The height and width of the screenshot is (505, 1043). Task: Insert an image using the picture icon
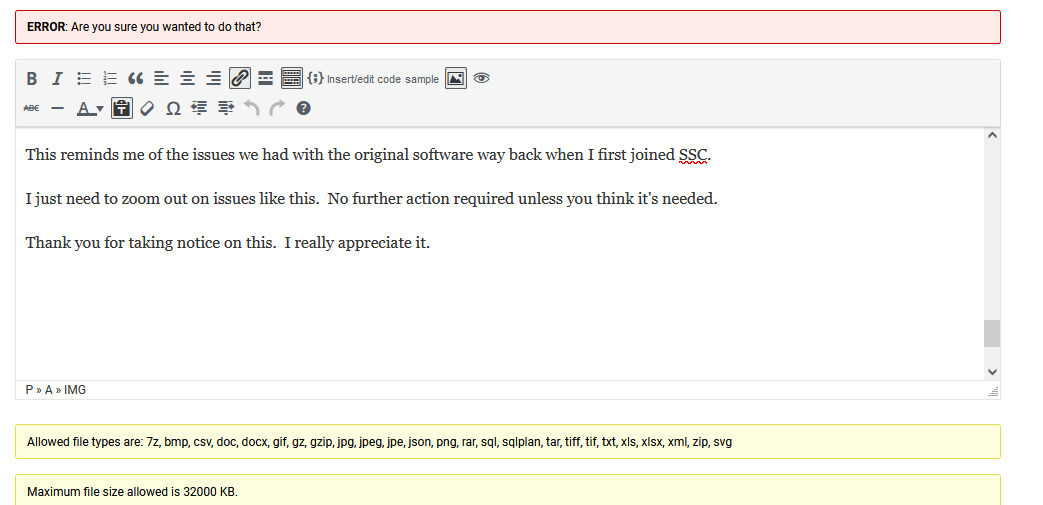[x=455, y=79]
